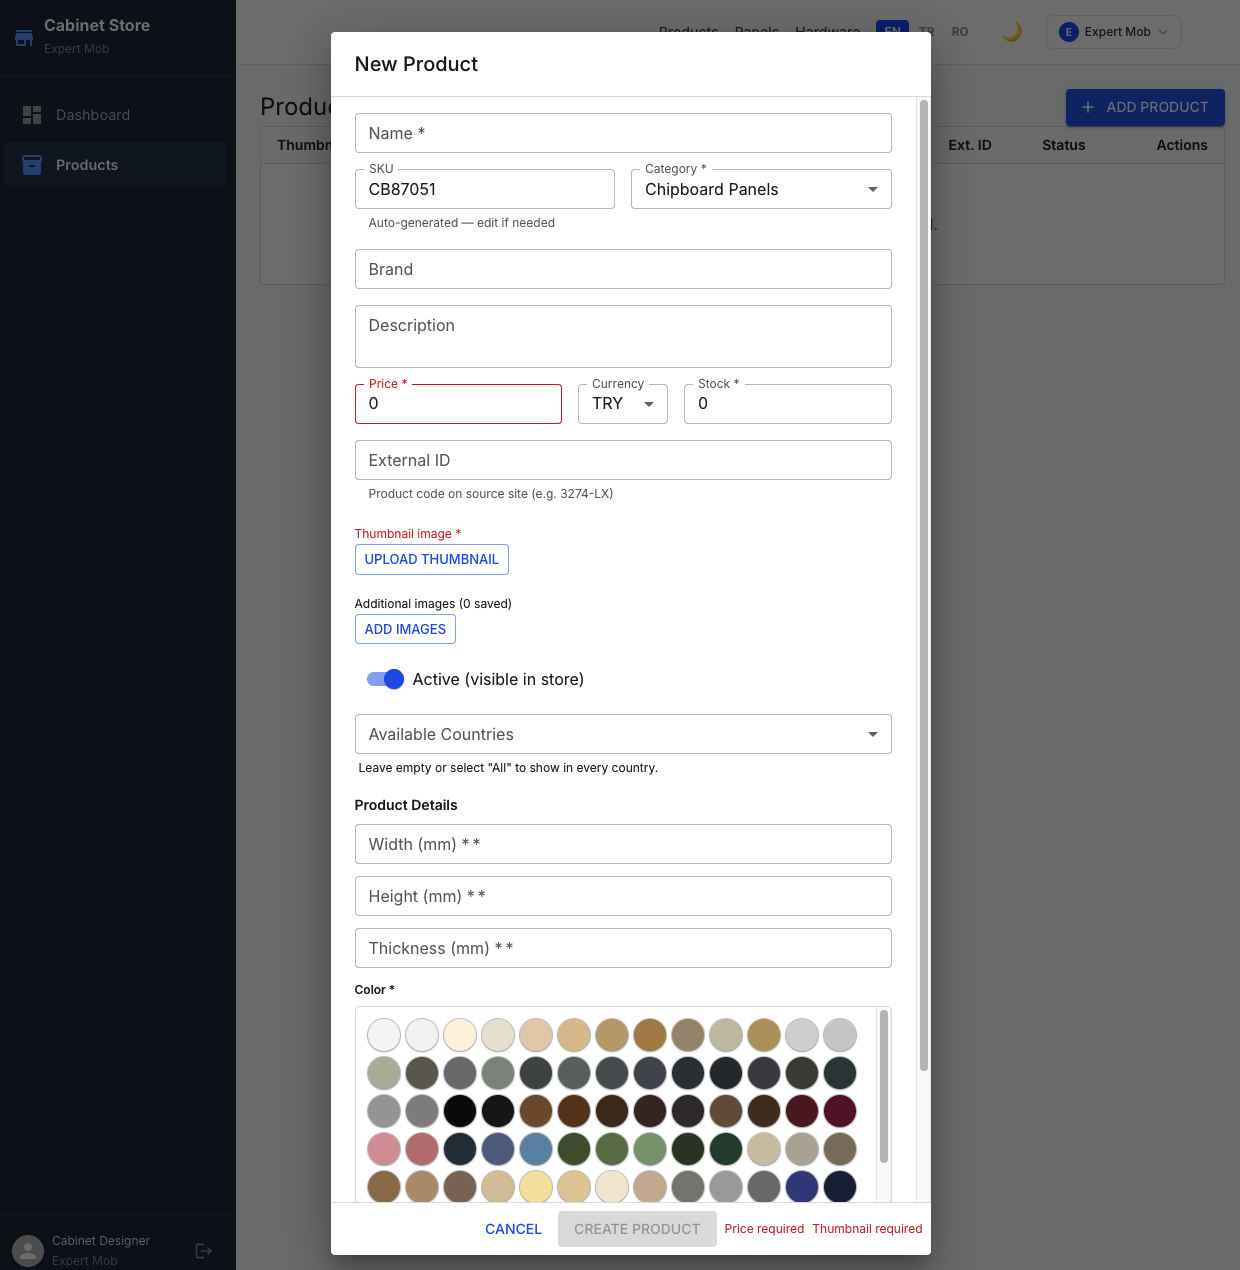
Task: Pick the navy blue color swatch
Action: (x=802, y=1187)
